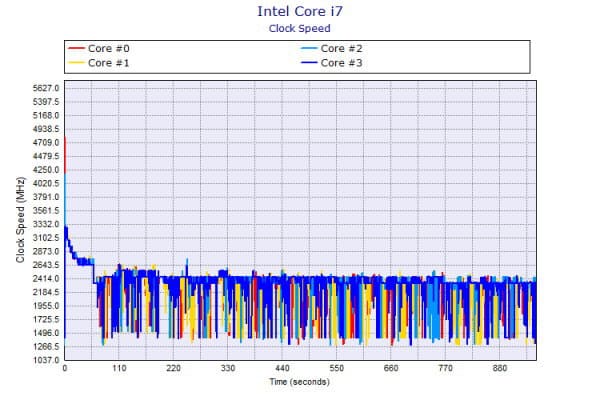Click the 'Intel Core i7' chart title
Image resolution: width=600 pixels, height=400 pixels.
pyautogui.click(x=300, y=11)
